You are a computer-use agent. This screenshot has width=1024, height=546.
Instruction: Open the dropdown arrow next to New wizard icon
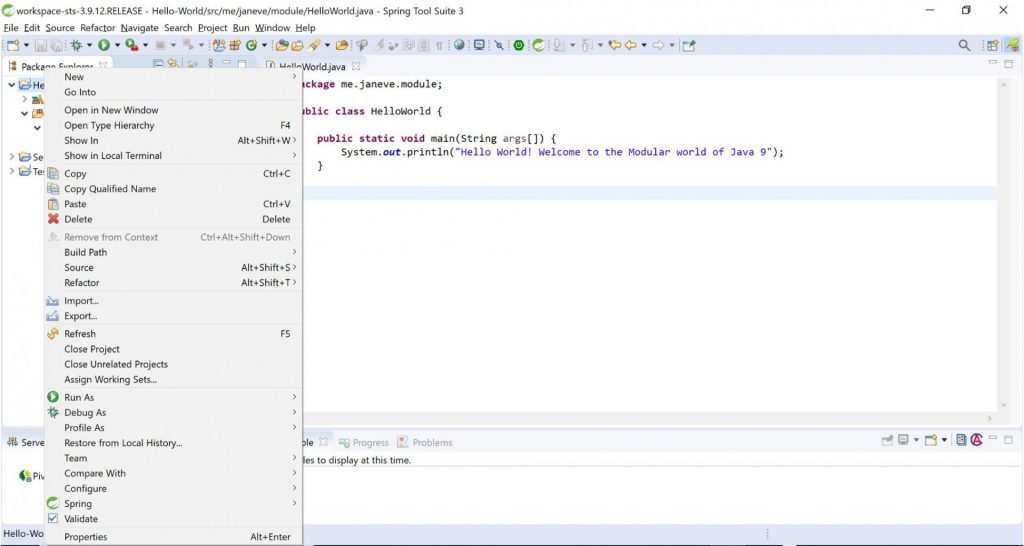tap(26, 45)
